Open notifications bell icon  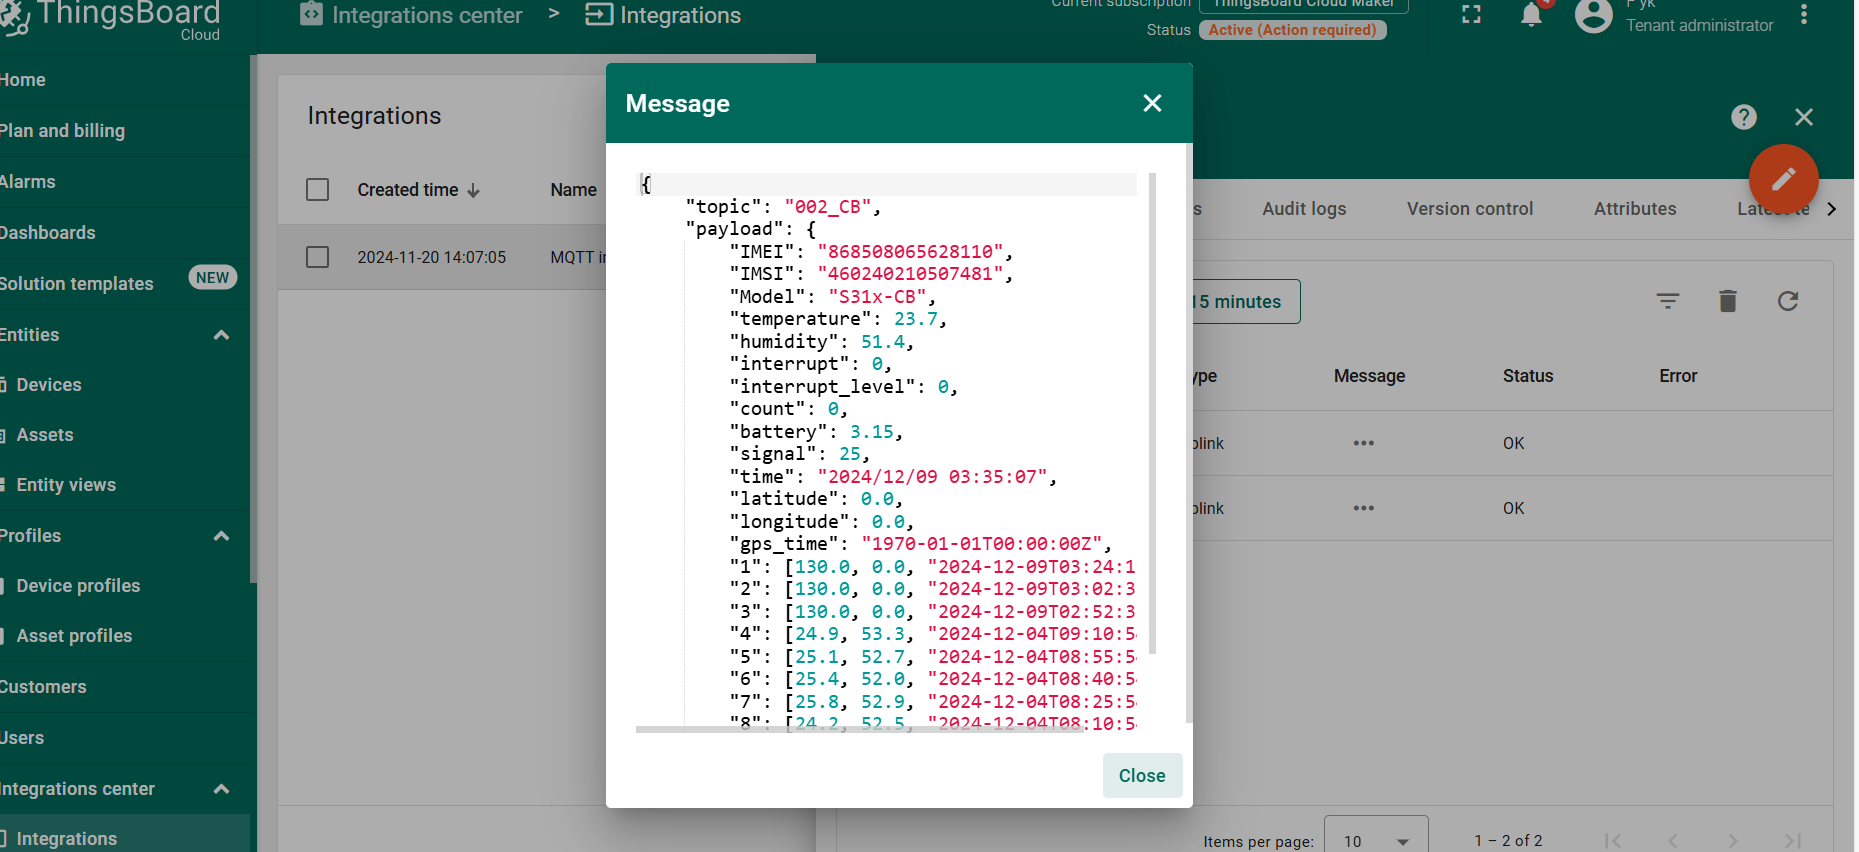[x=1531, y=15]
